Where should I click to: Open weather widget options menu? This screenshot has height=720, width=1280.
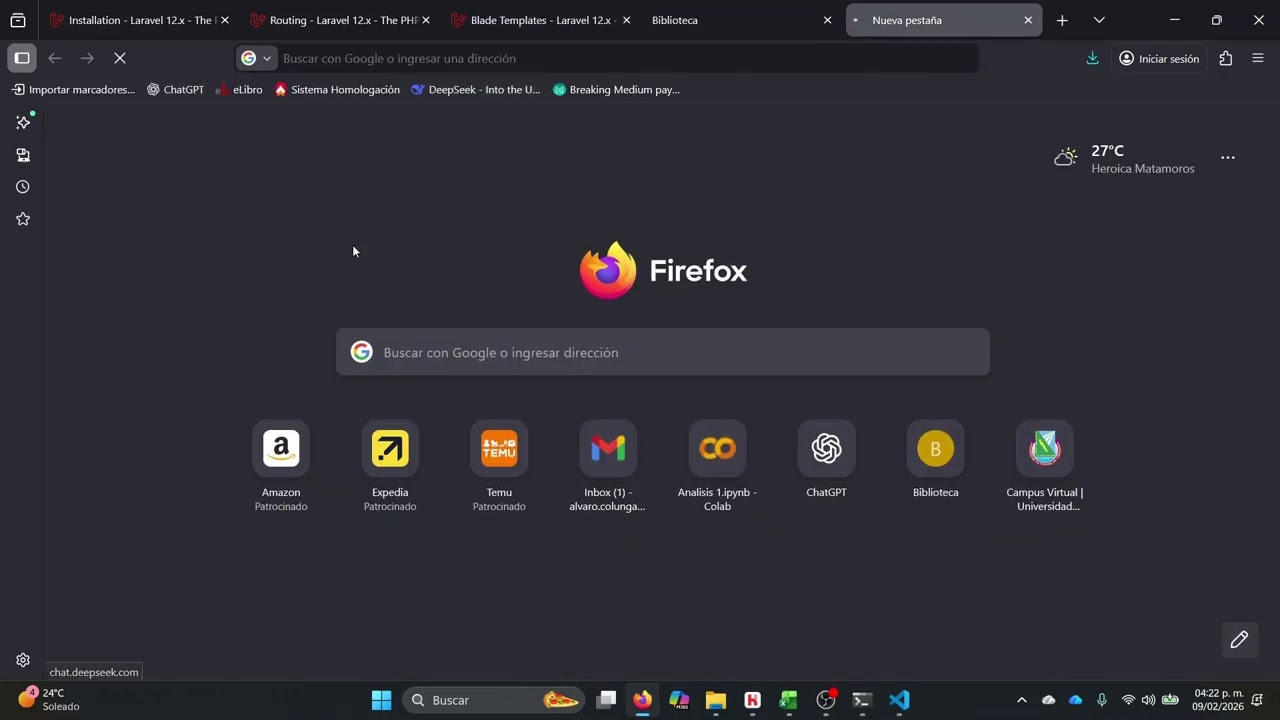1228,158
